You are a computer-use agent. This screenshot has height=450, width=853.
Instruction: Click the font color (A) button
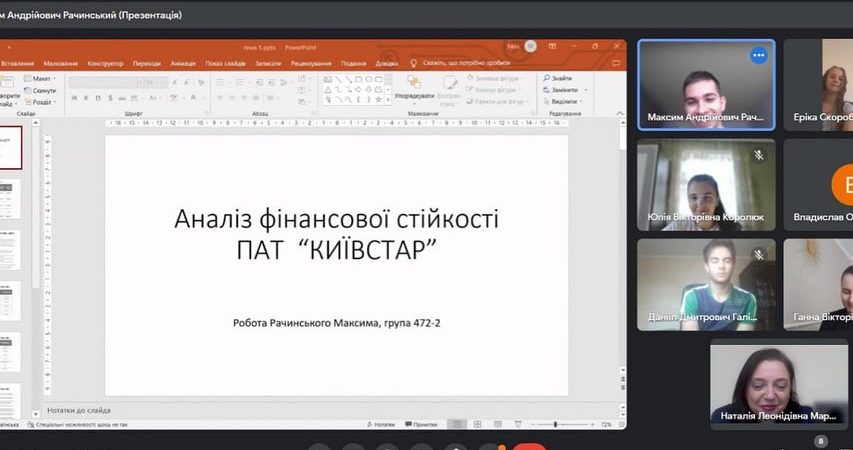coord(193,98)
